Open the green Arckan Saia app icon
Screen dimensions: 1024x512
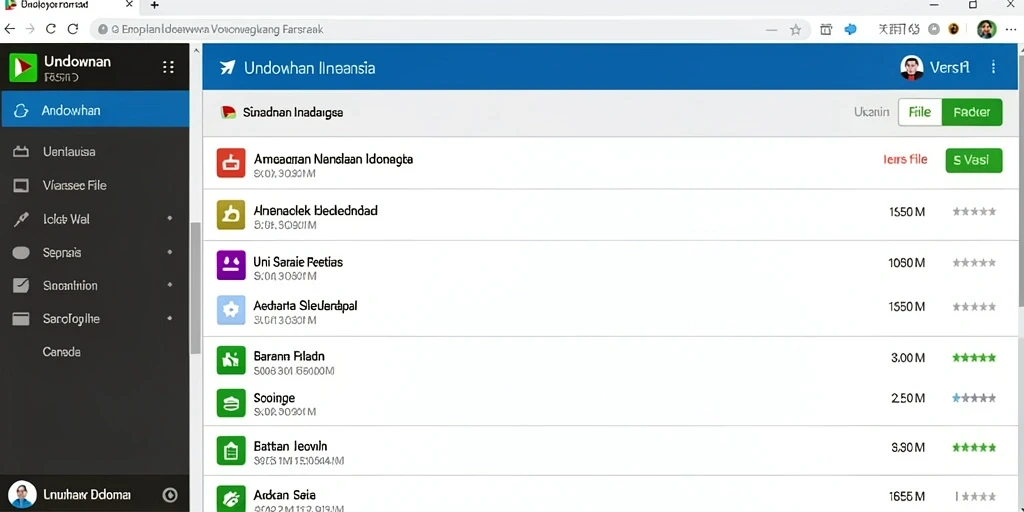[x=231, y=498]
